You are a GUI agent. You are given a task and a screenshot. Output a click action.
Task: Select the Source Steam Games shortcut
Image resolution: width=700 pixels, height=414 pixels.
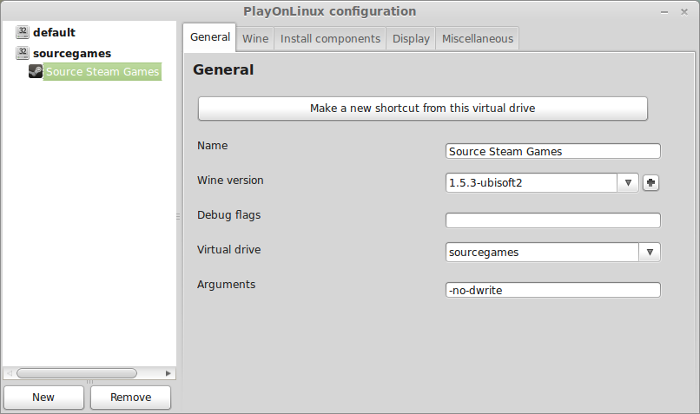(102, 71)
